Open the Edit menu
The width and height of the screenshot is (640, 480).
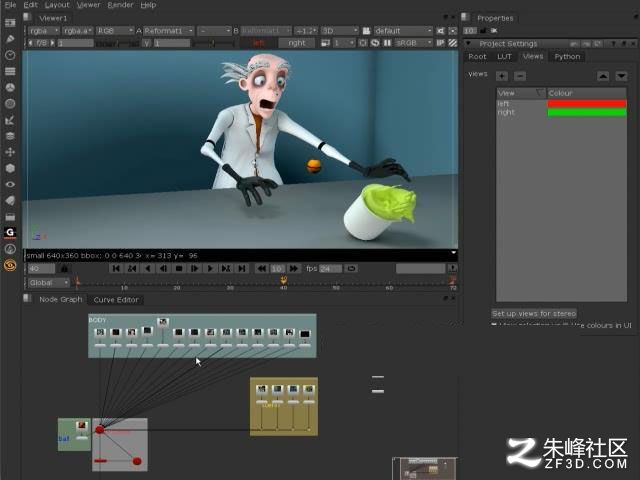[x=31, y=5]
